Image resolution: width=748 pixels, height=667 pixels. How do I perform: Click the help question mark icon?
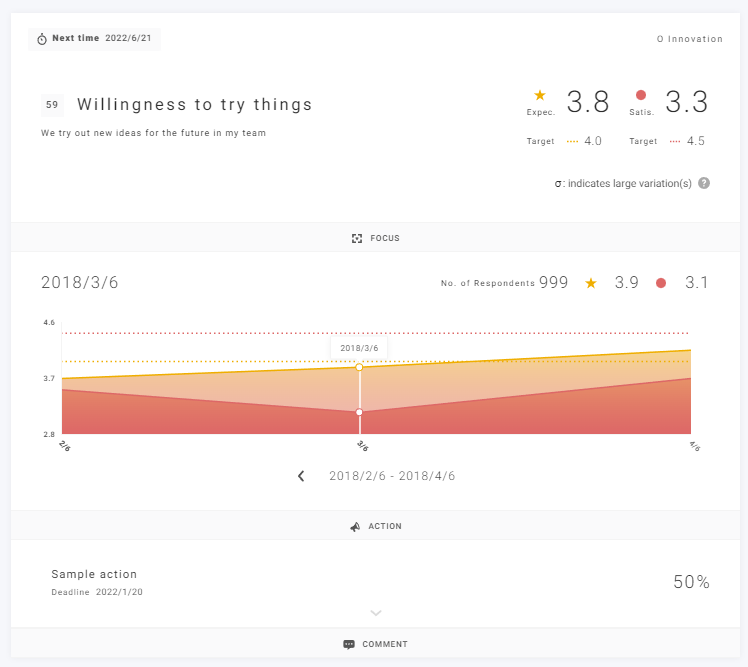point(704,183)
